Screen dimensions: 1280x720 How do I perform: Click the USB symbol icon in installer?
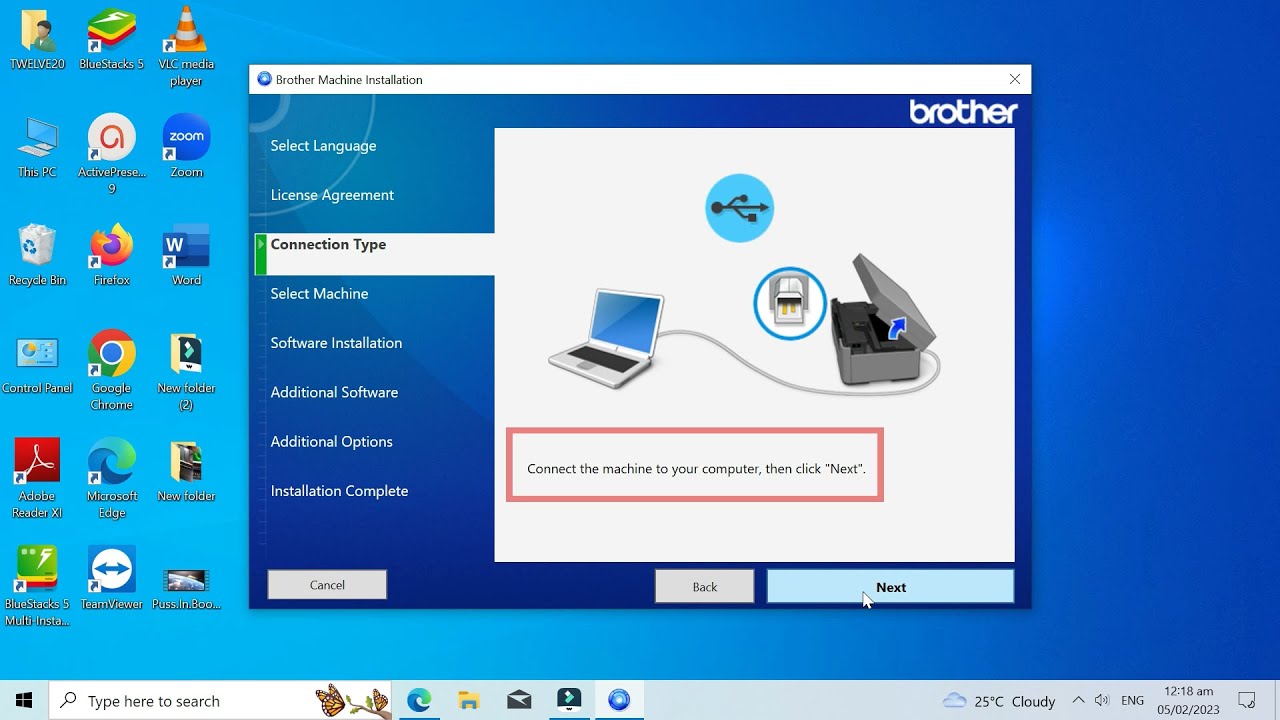739,208
